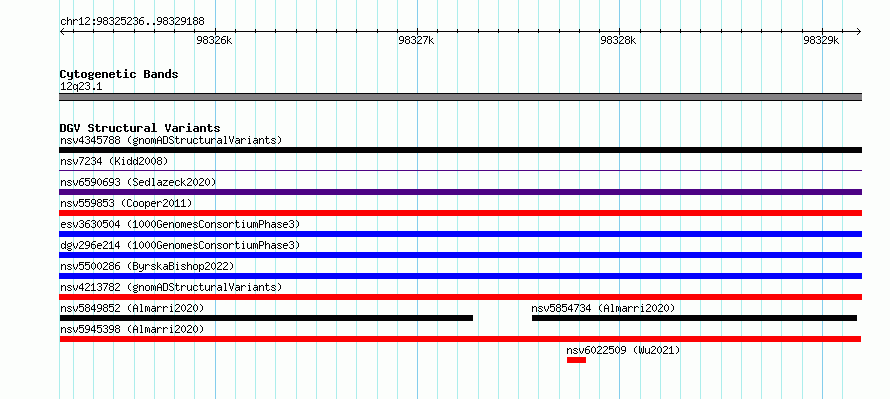Open nsv4213782 gnomADStructuralVariants label

(x=171, y=287)
